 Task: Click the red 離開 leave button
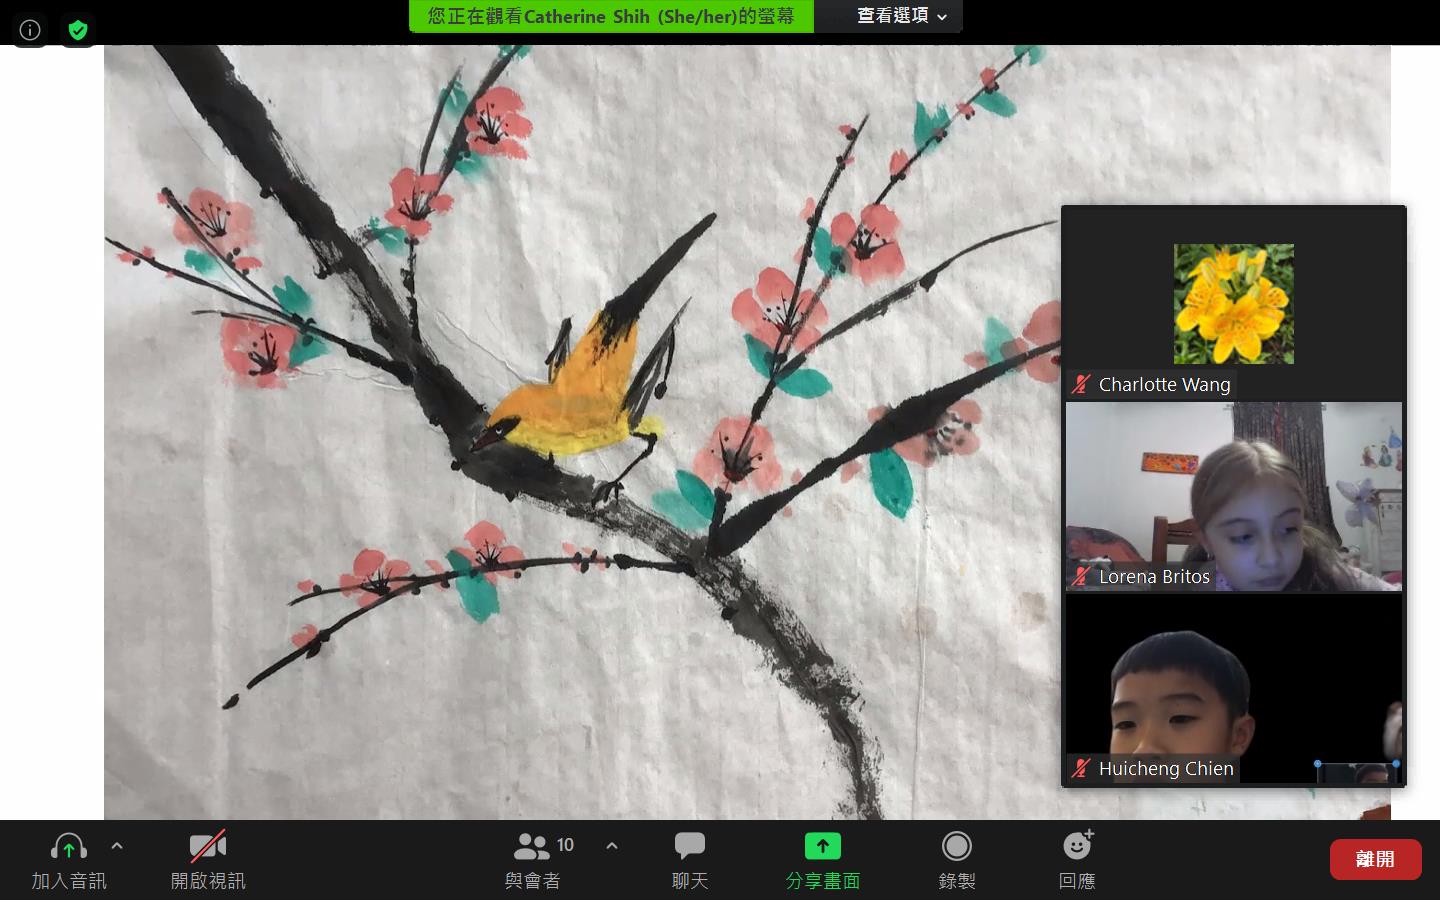pos(1375,858)
